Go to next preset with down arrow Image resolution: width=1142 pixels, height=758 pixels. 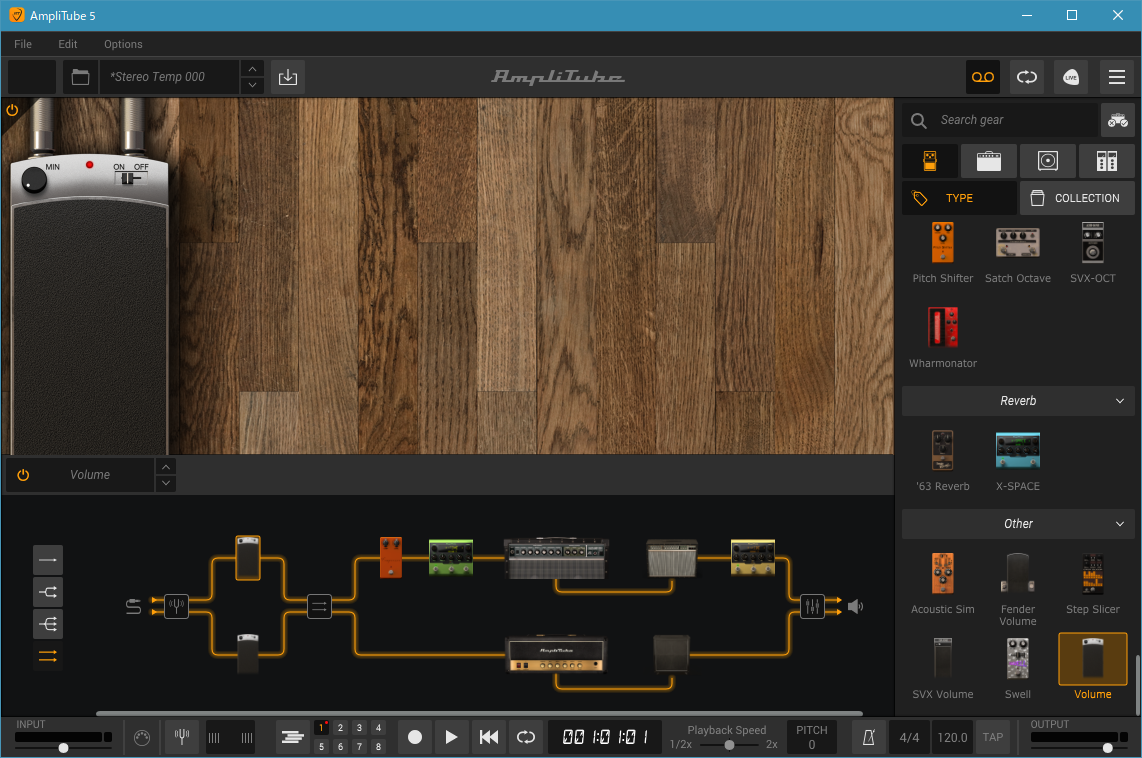252,85
